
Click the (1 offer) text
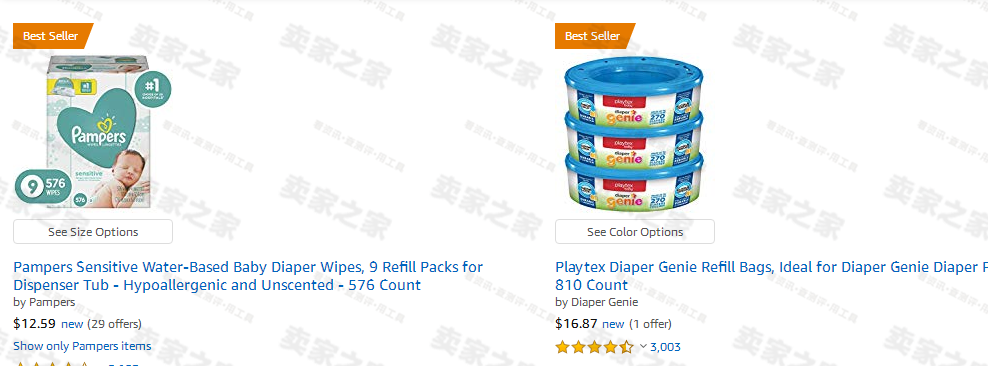click(650, 324)
